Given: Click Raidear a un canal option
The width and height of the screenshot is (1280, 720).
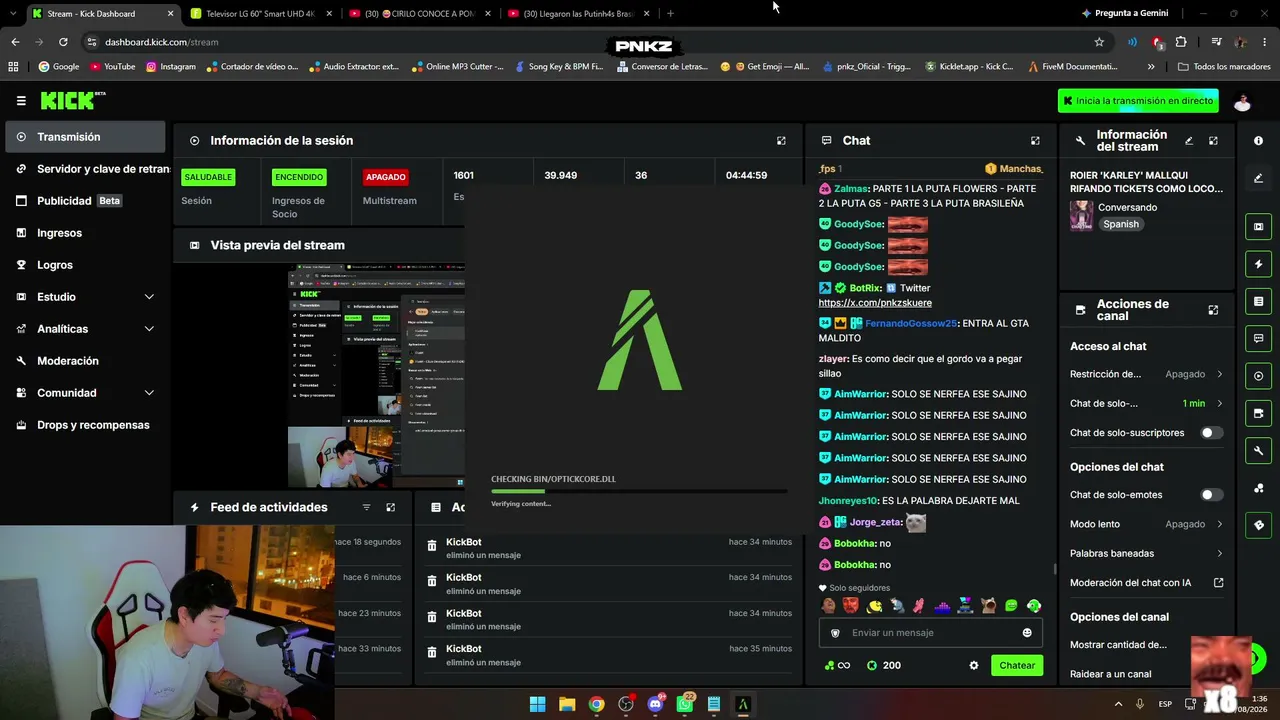Looking at the screenshot, I should [1110, 674].
